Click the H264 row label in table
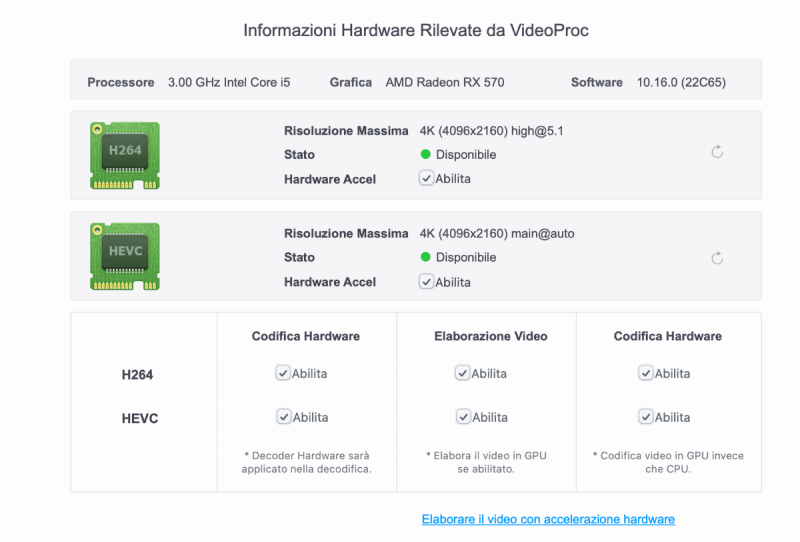This screenshot has width=800, height=542. point(137,375)
